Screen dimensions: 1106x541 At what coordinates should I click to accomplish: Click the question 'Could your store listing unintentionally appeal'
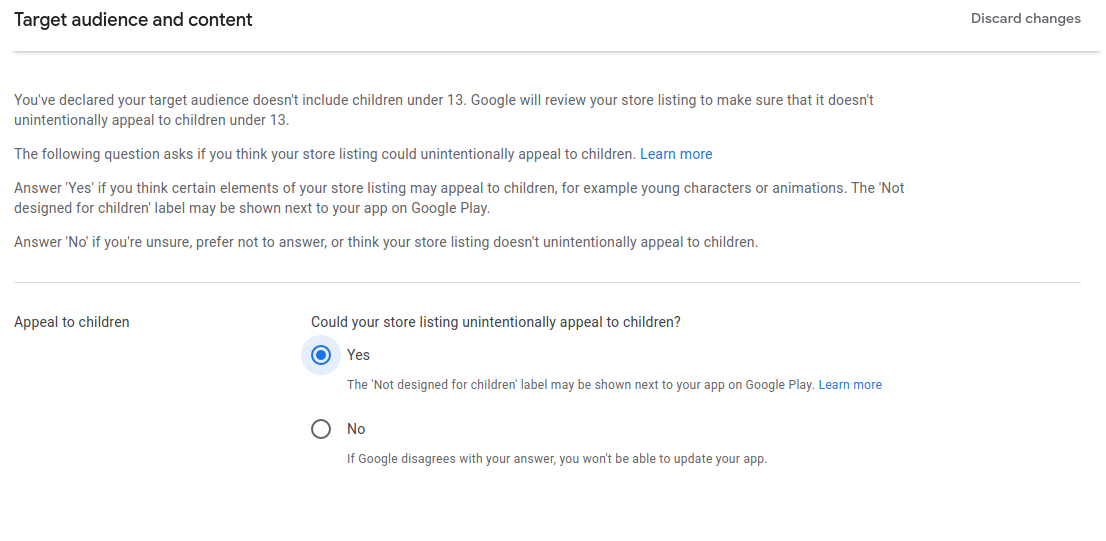[x=495, y=322]
